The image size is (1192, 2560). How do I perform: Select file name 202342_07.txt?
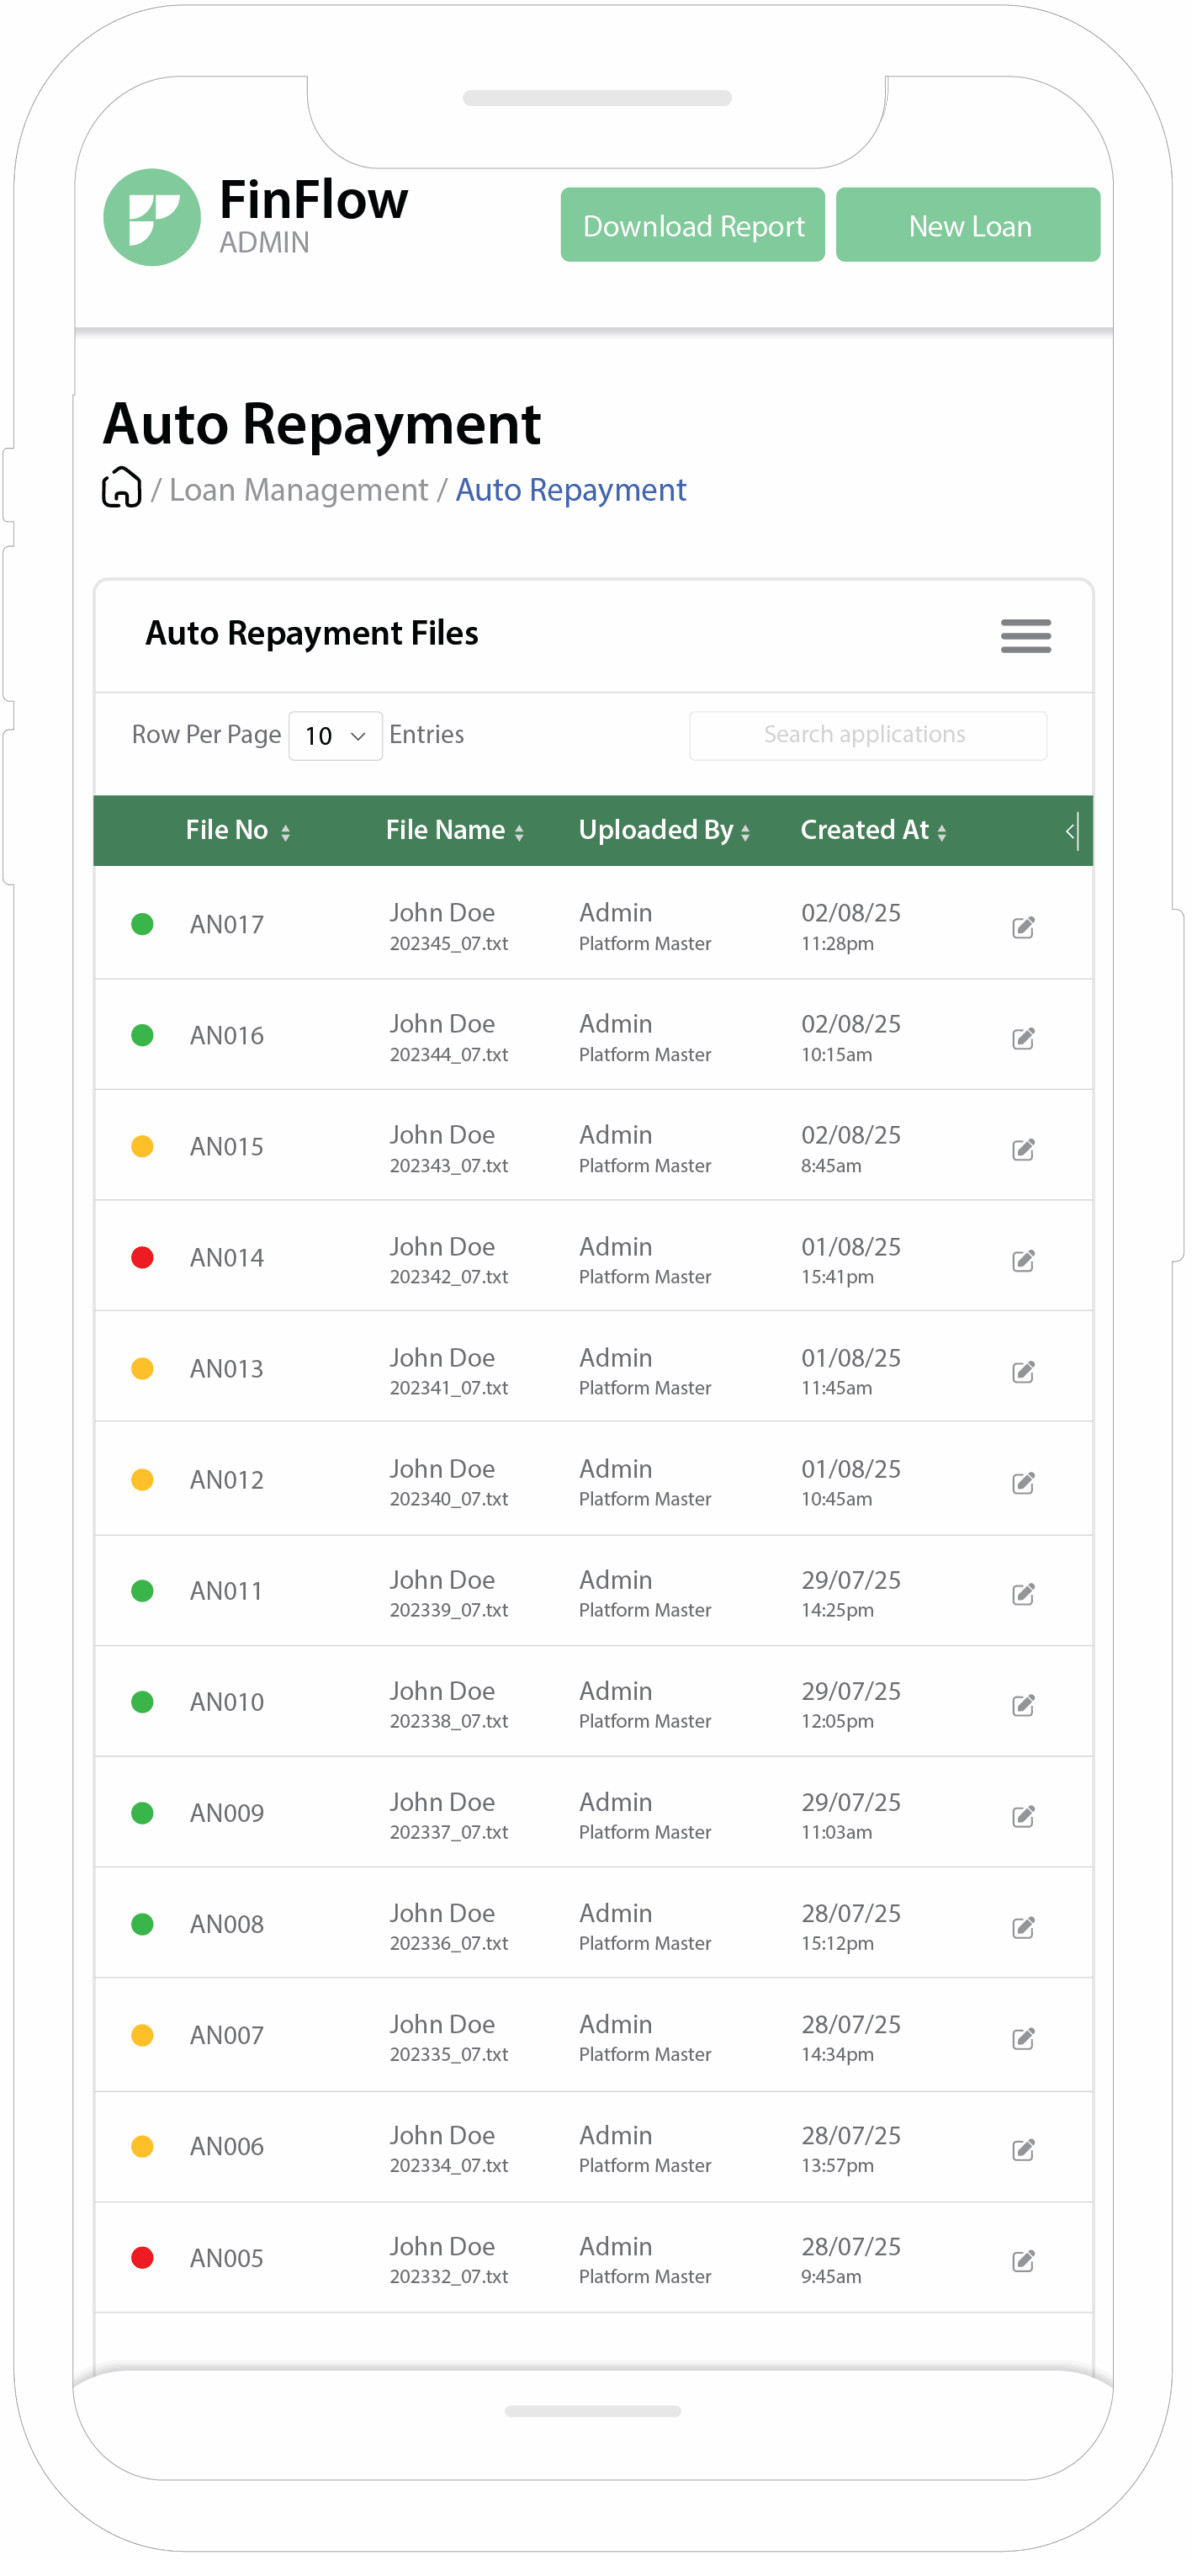[x=448, y=1276]
